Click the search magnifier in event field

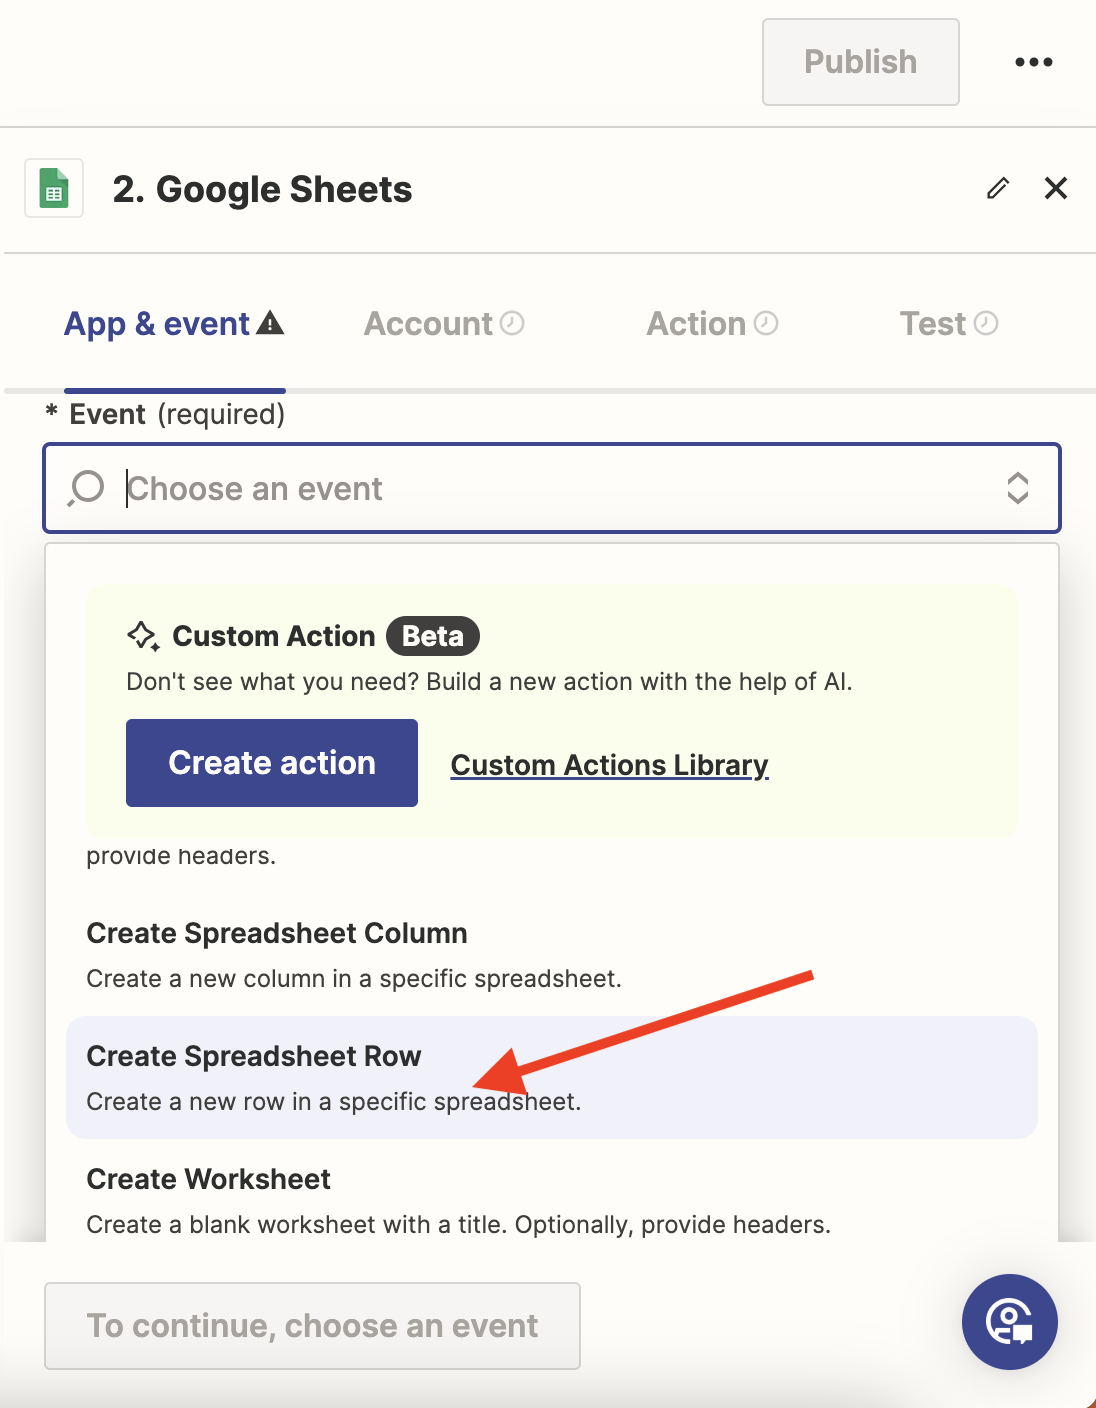[x=86, y=488]
